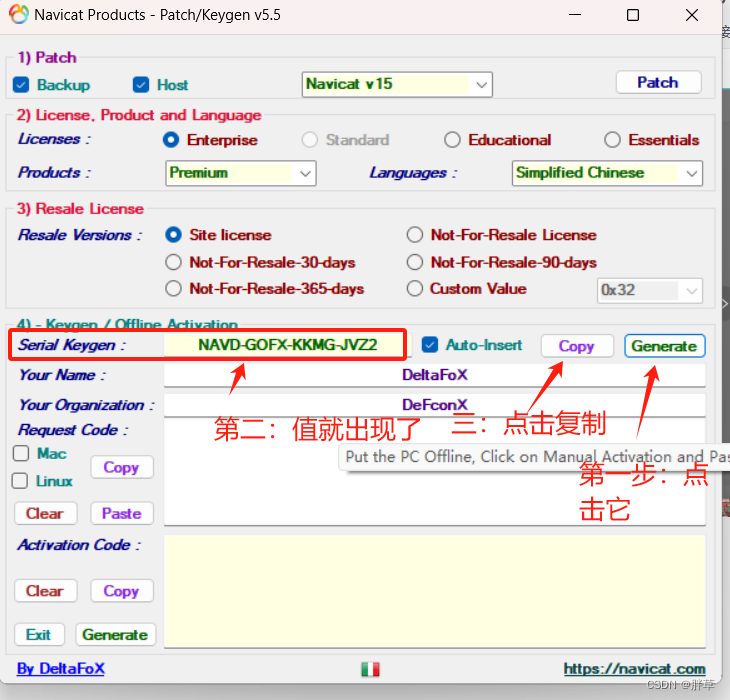Select Not-For-Resale-365-days radio button
The image size is (730, 700).
(x=174, y=289)
